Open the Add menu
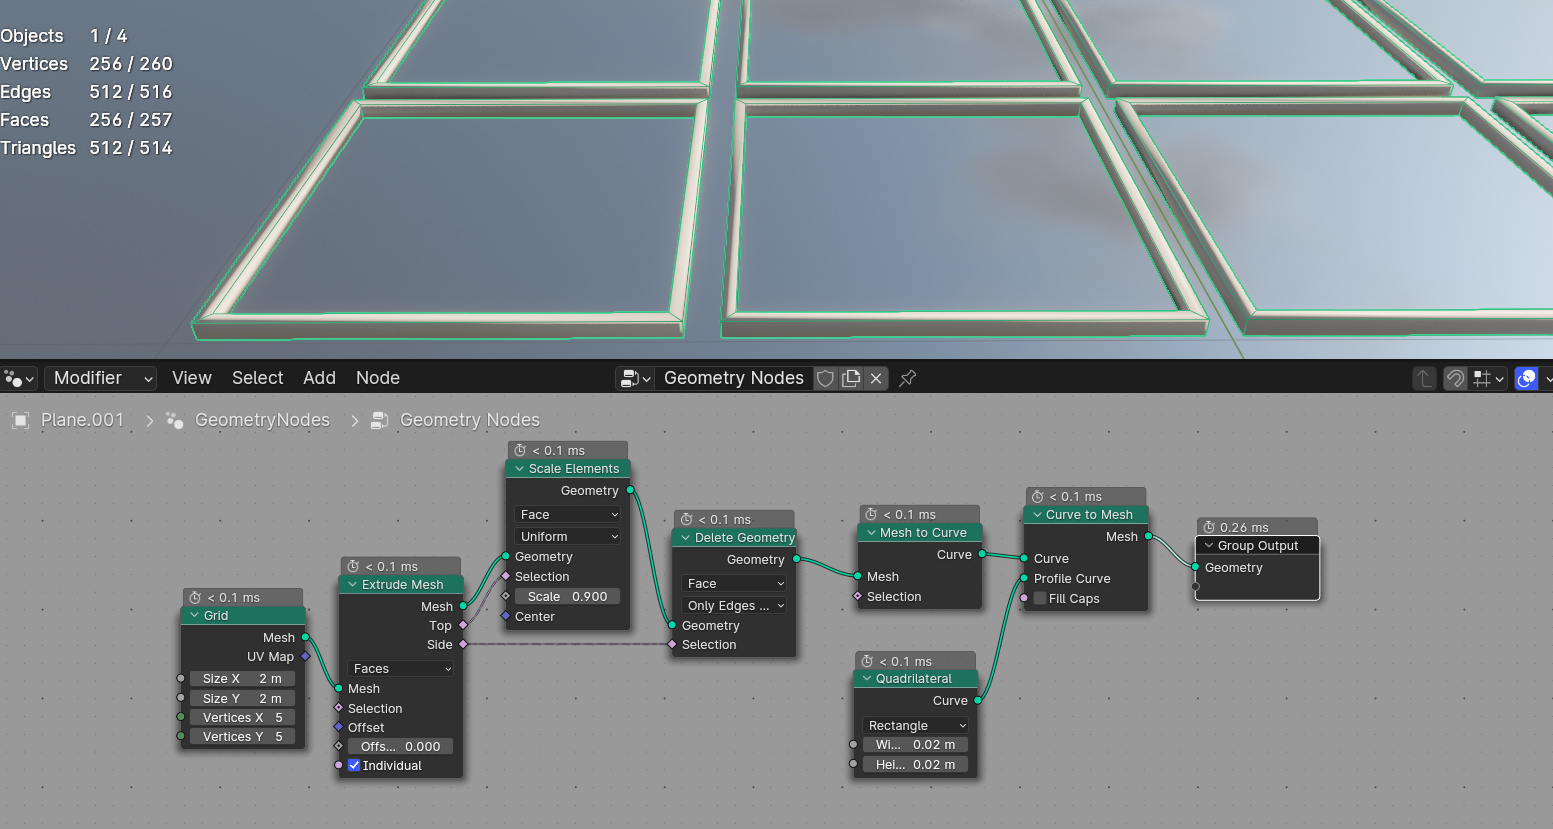 [x=319, y=378]
